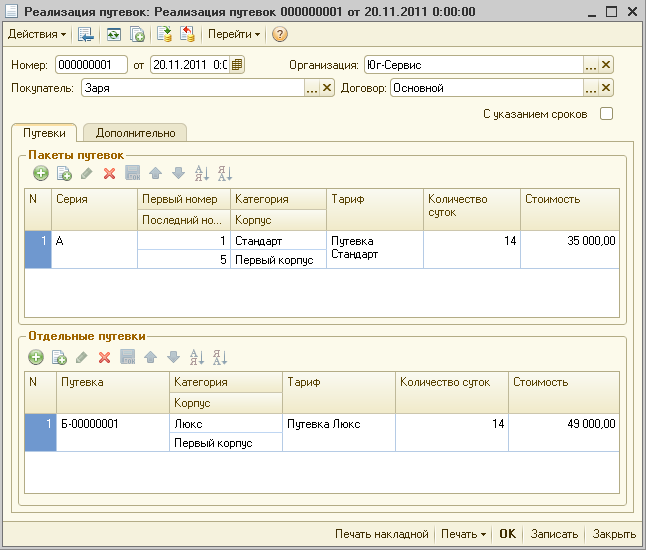
Task: Clear the Организация field
Action: click(x=606, y=65)
